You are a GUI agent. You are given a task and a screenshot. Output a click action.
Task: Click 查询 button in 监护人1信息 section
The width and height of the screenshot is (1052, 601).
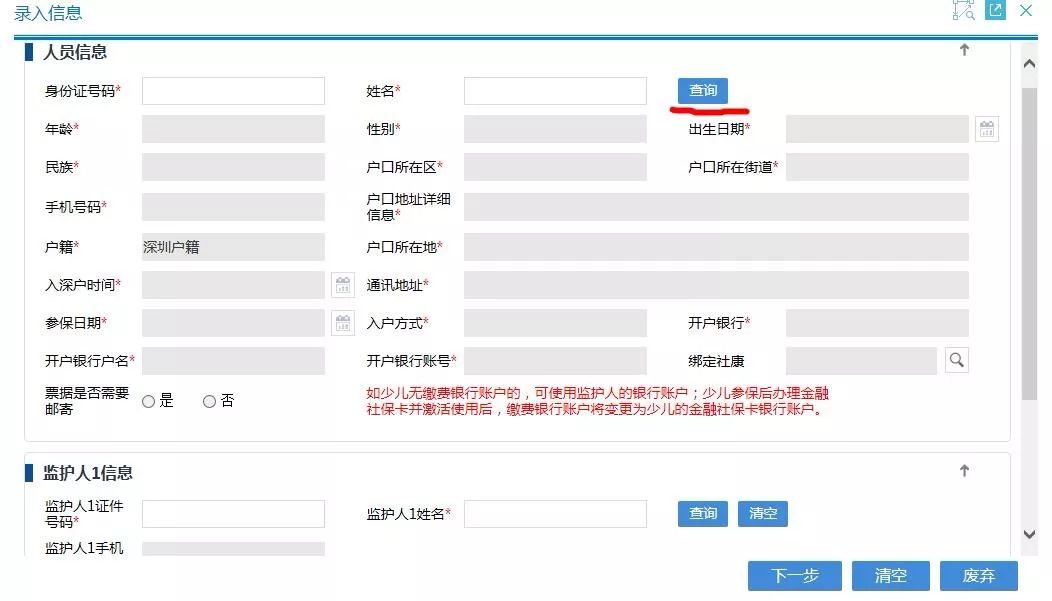point(702,514)
